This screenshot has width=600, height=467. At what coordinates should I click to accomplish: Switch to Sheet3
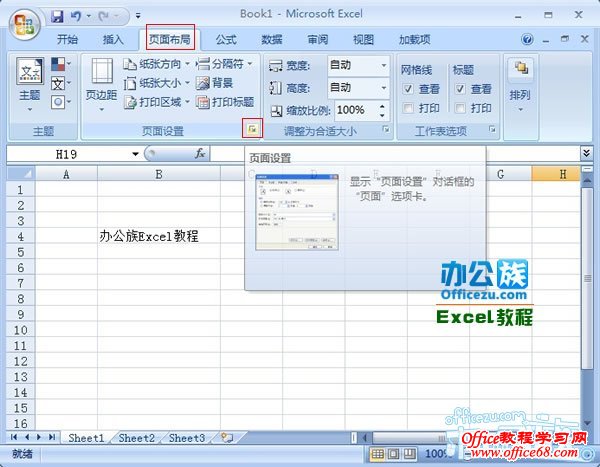[187, 438]
